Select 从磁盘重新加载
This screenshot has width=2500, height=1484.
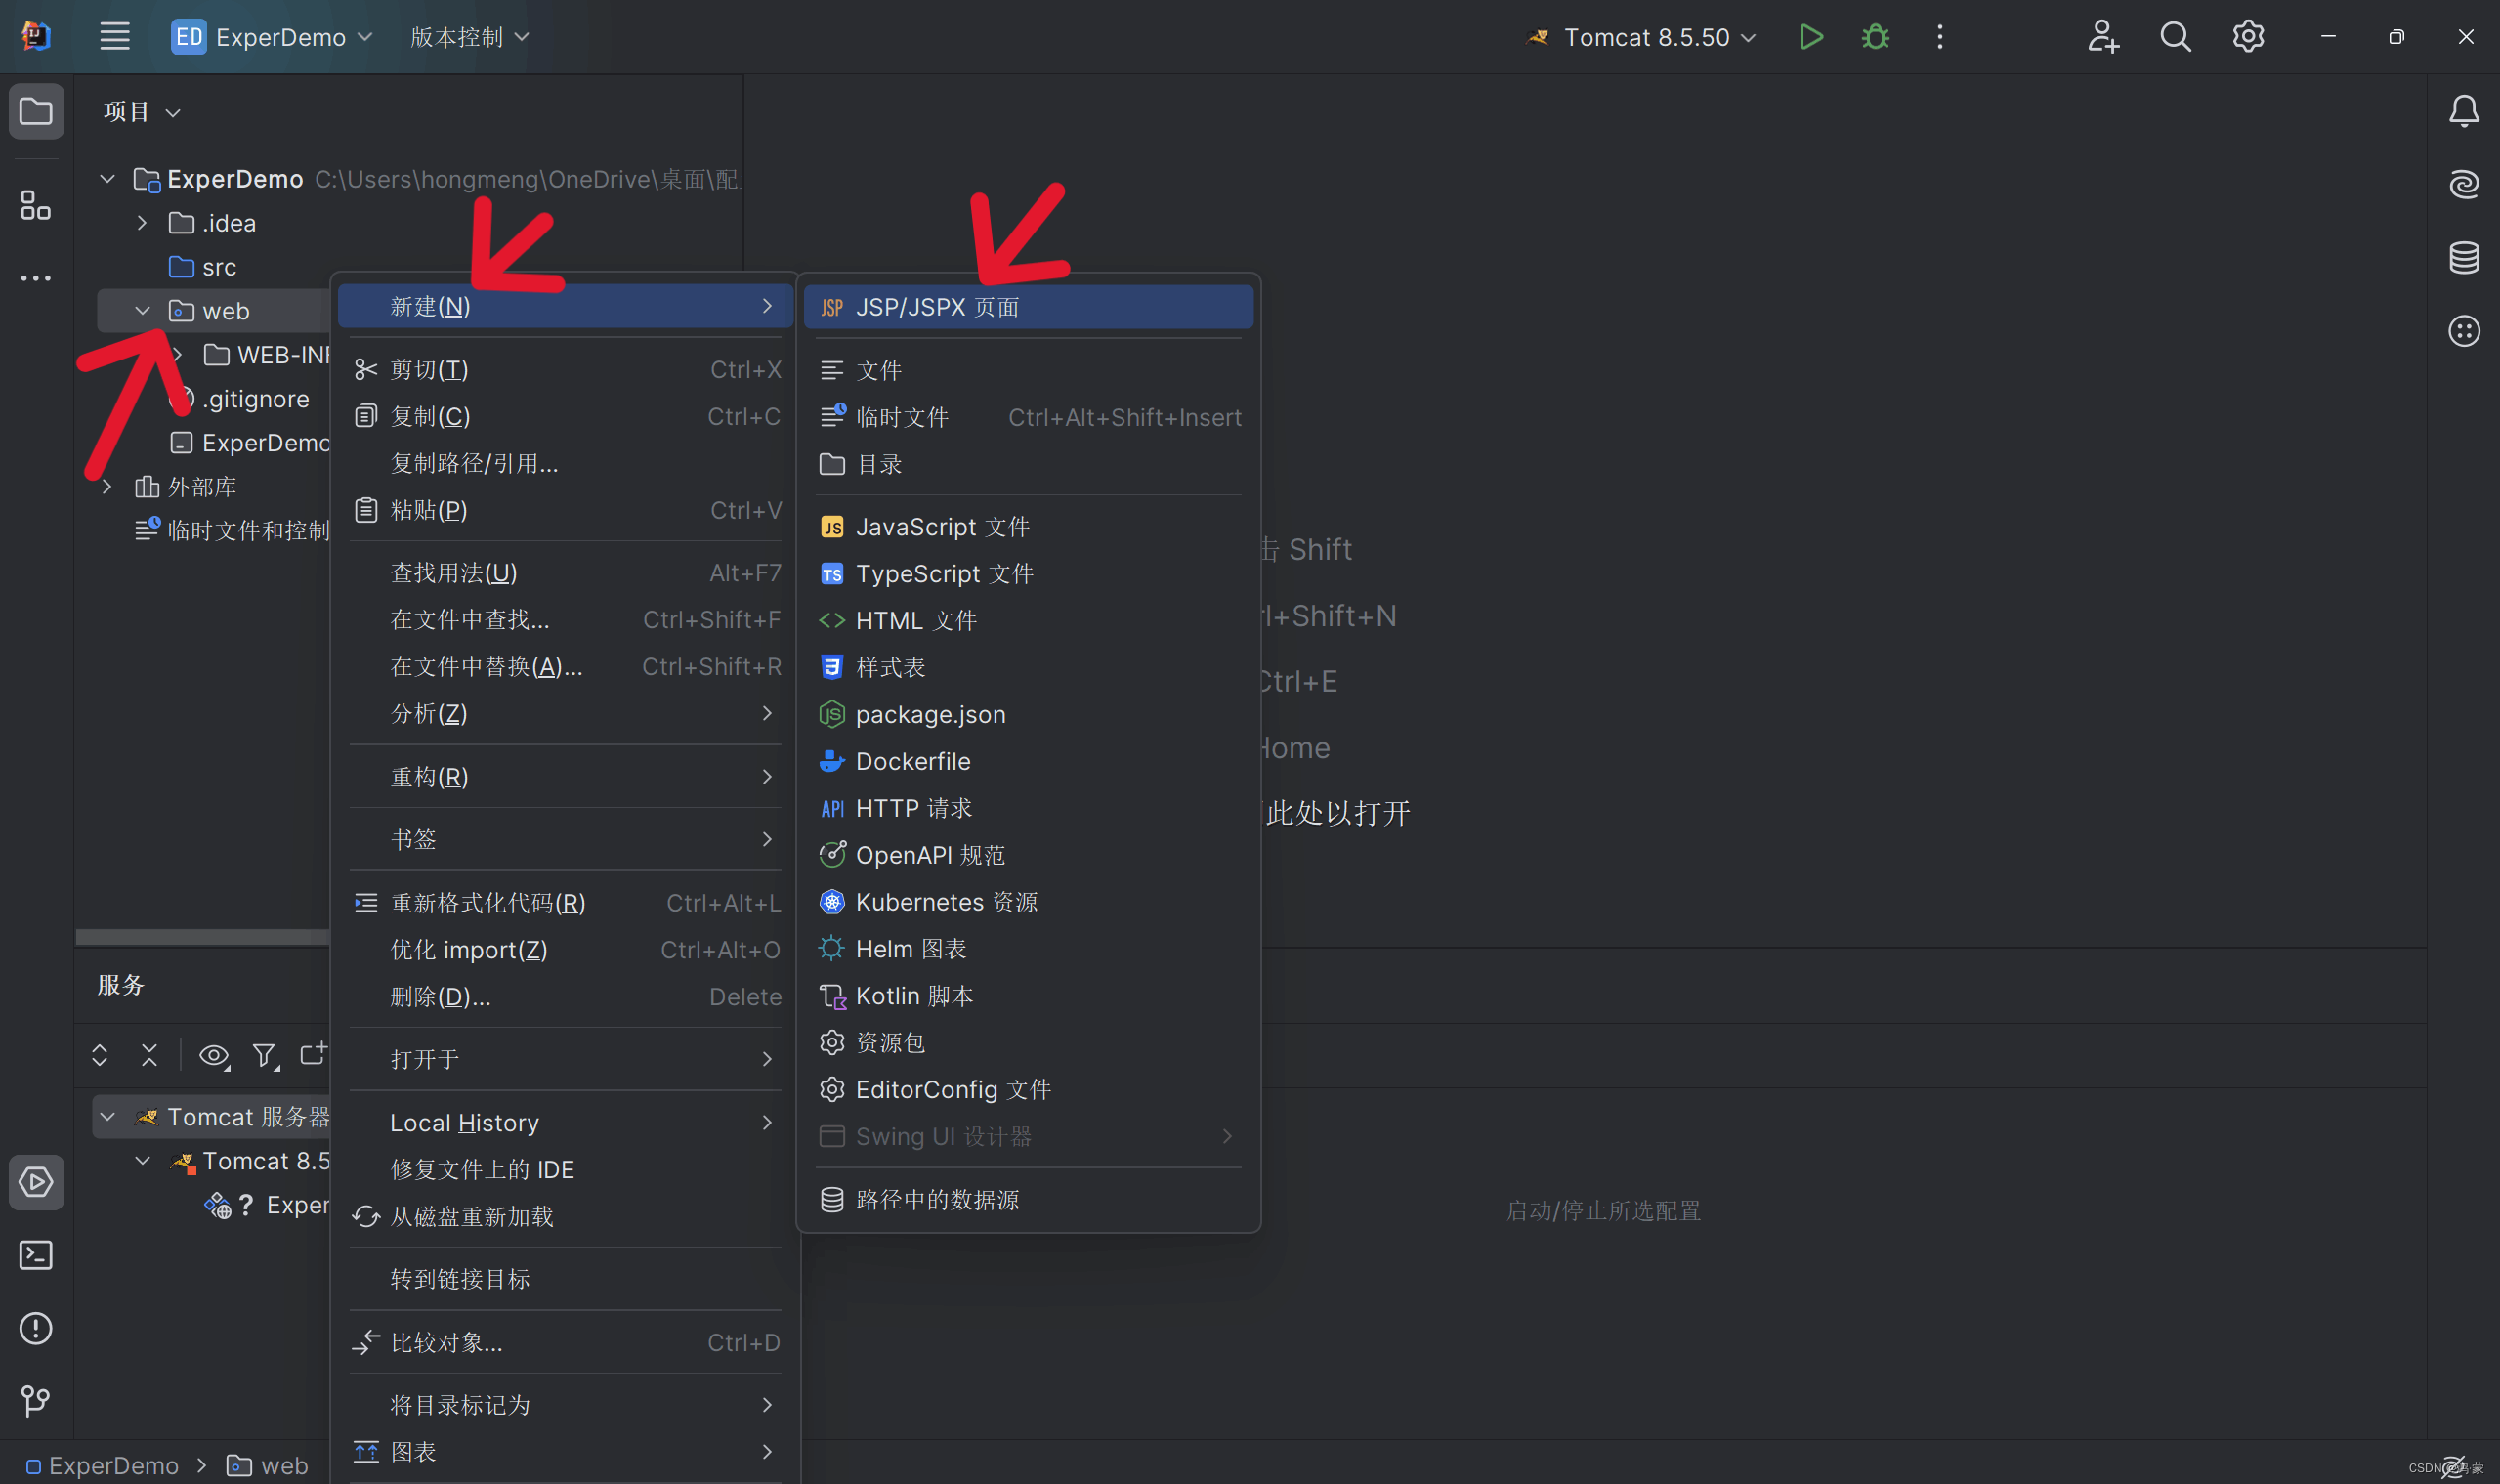(x=566, y=1217)
